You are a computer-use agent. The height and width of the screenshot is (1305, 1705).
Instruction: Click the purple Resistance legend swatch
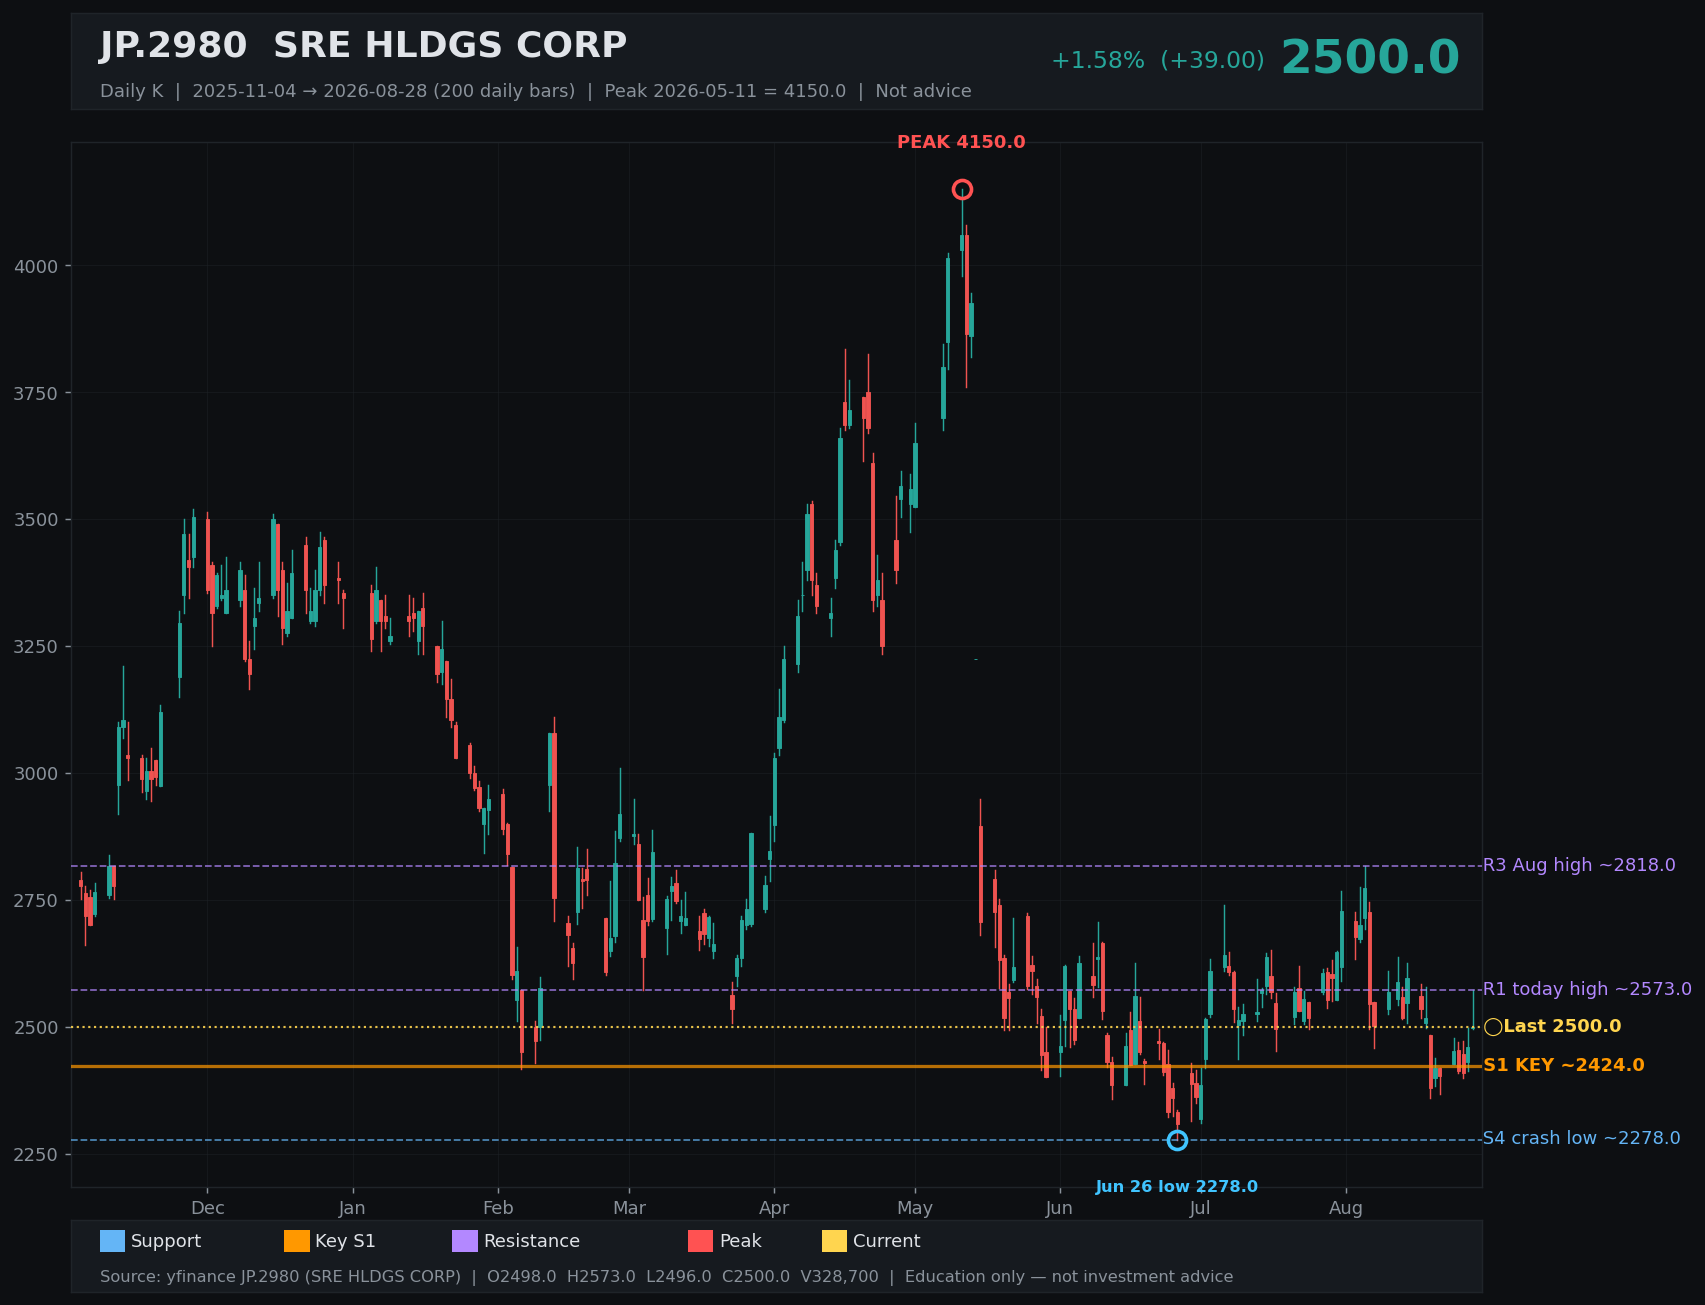(x=465, y=1241)
